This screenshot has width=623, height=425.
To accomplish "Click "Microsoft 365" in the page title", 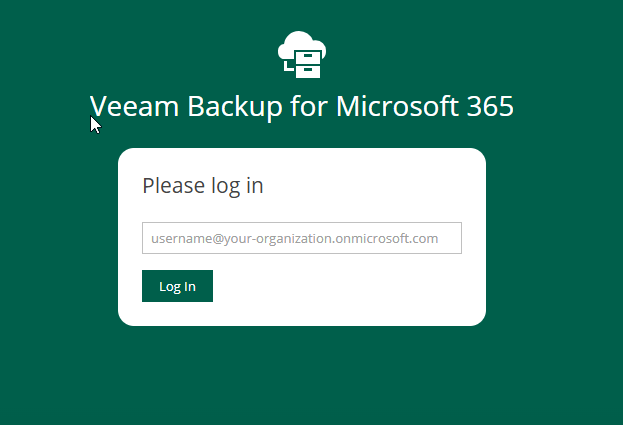I will point(425,106).
